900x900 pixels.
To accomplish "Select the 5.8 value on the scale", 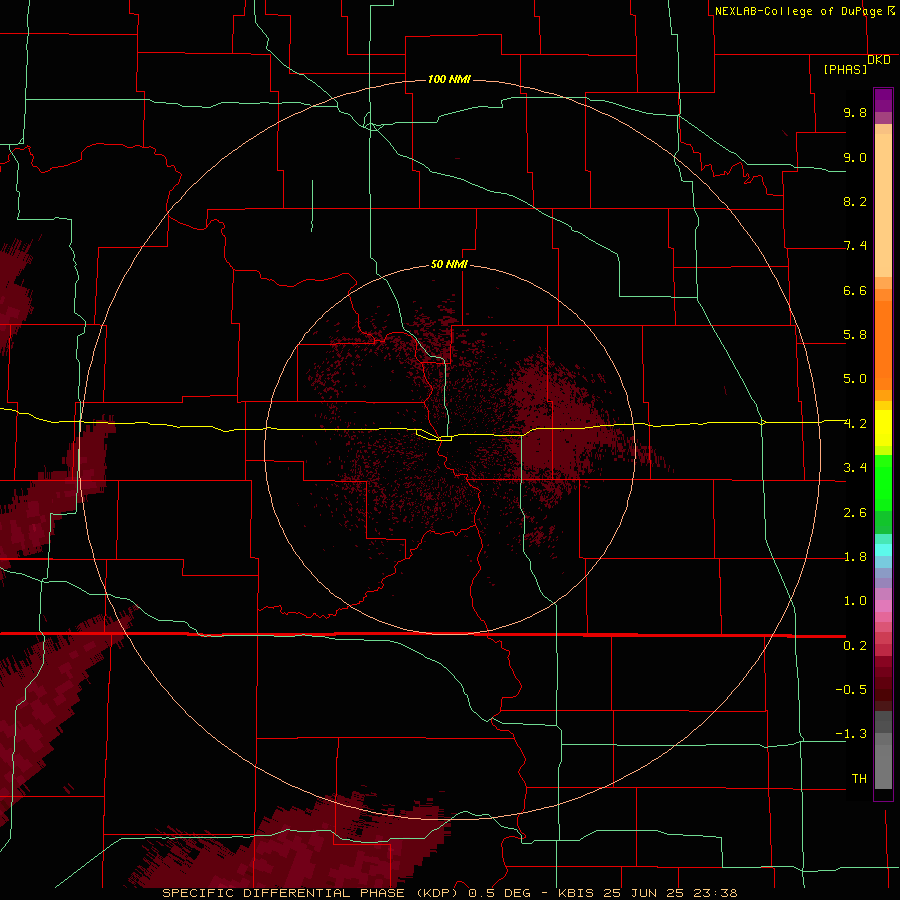I will pyautogui.click(x=855, y=335).
